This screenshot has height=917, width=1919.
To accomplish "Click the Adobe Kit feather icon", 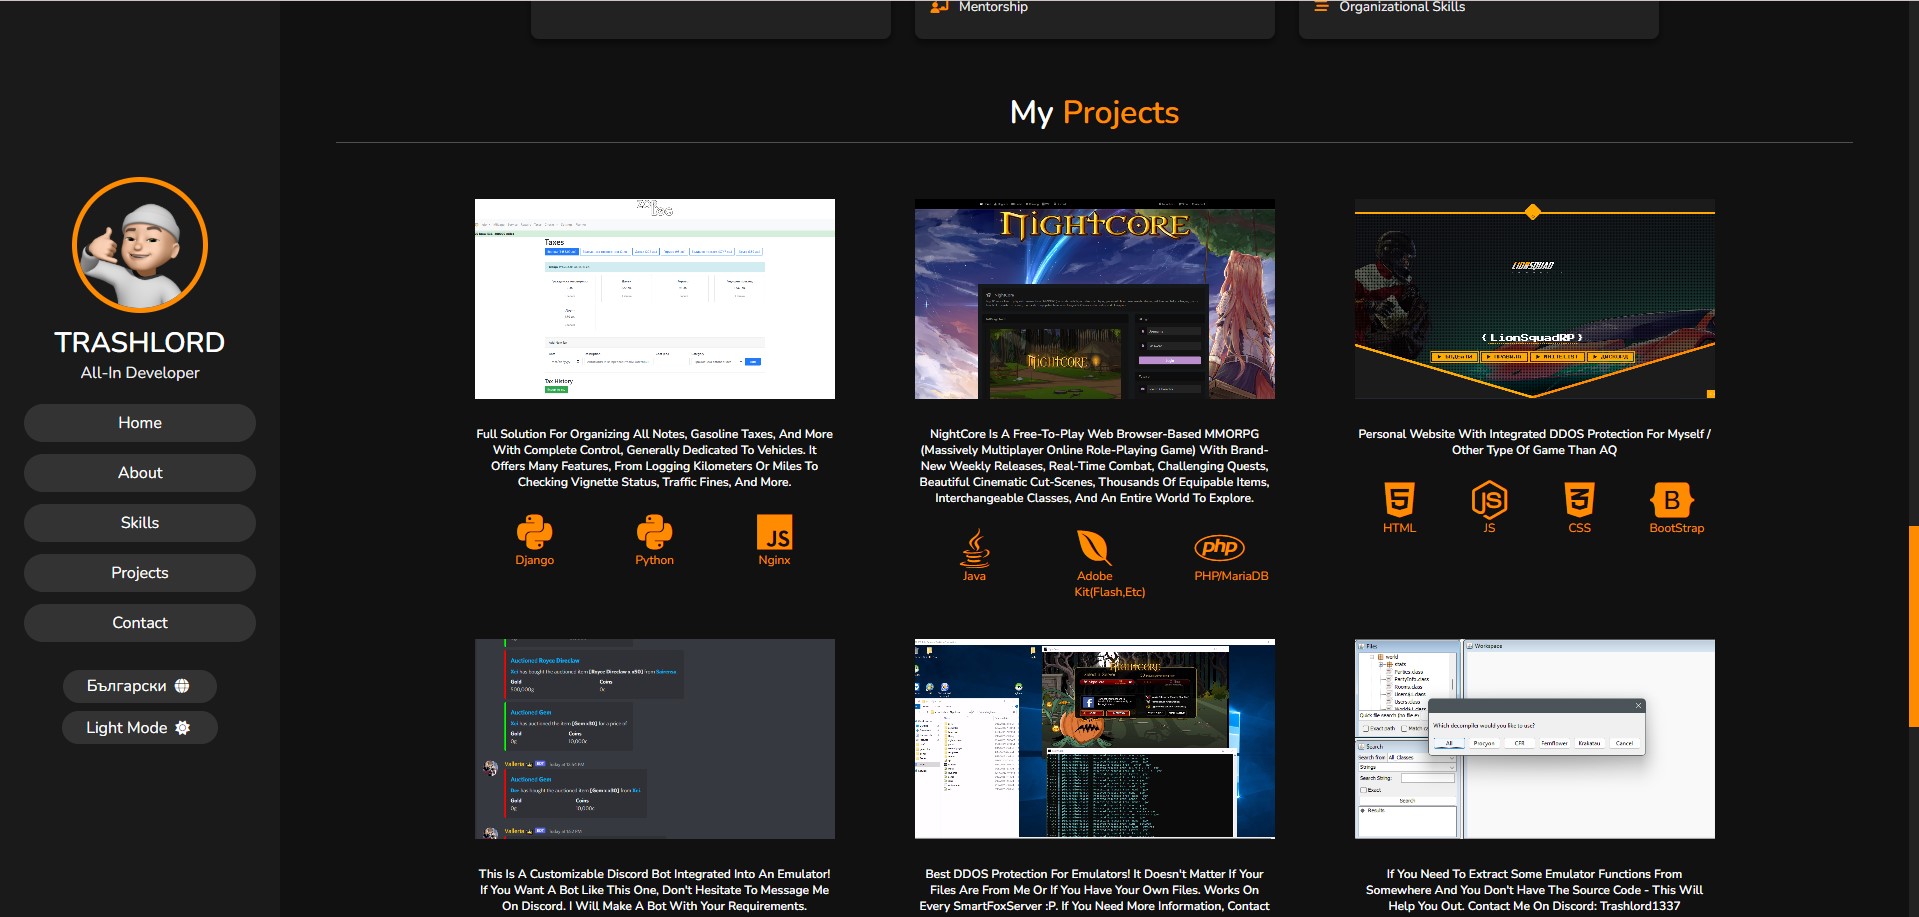I will [1094, 548].
